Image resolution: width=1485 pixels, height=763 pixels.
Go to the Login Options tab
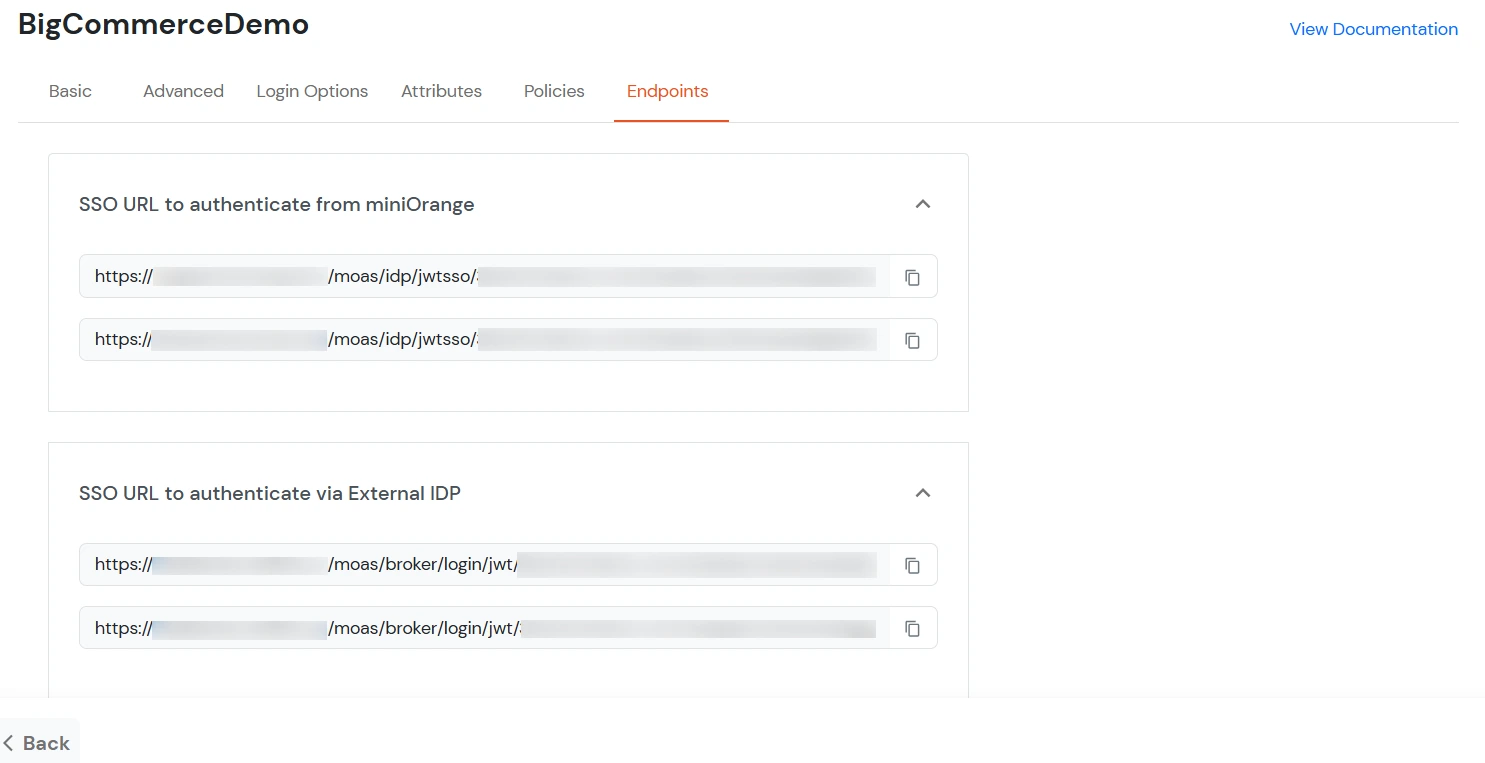coord(312,91)
